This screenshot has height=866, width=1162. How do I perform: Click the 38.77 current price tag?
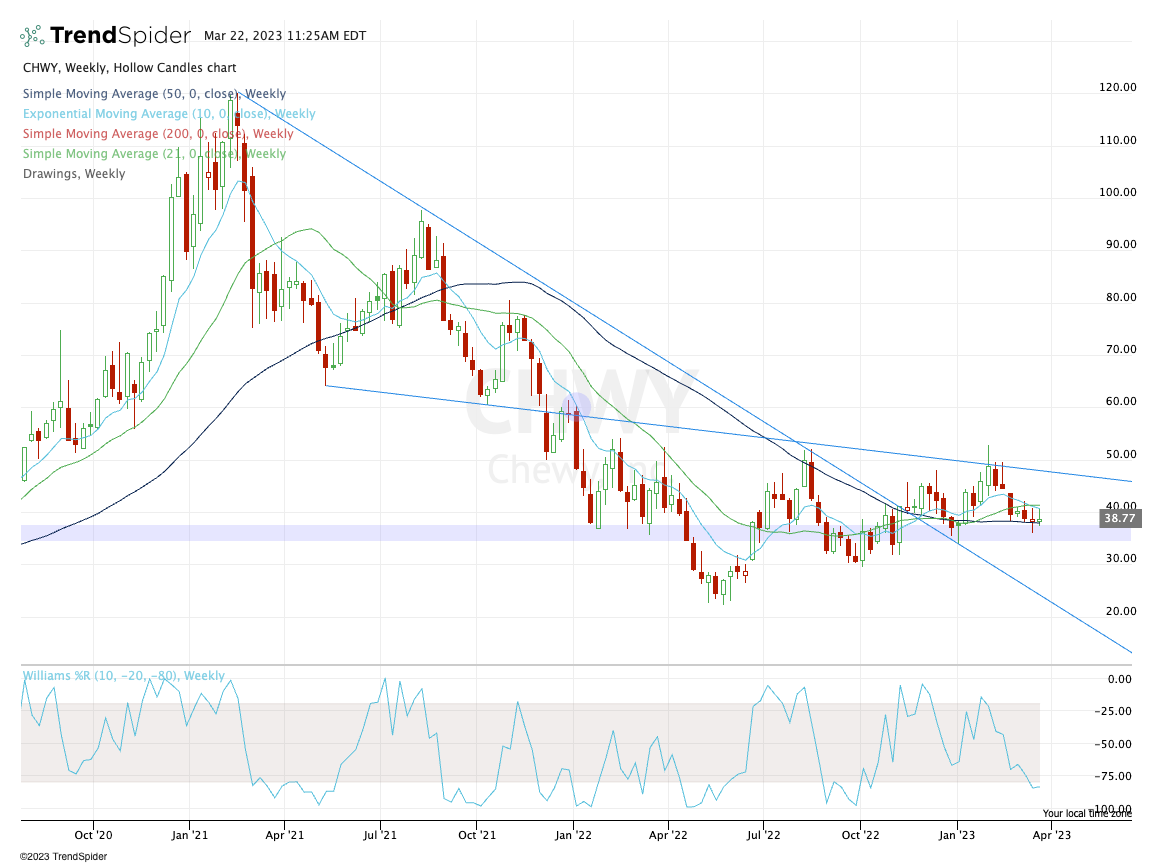[1118, 519]
